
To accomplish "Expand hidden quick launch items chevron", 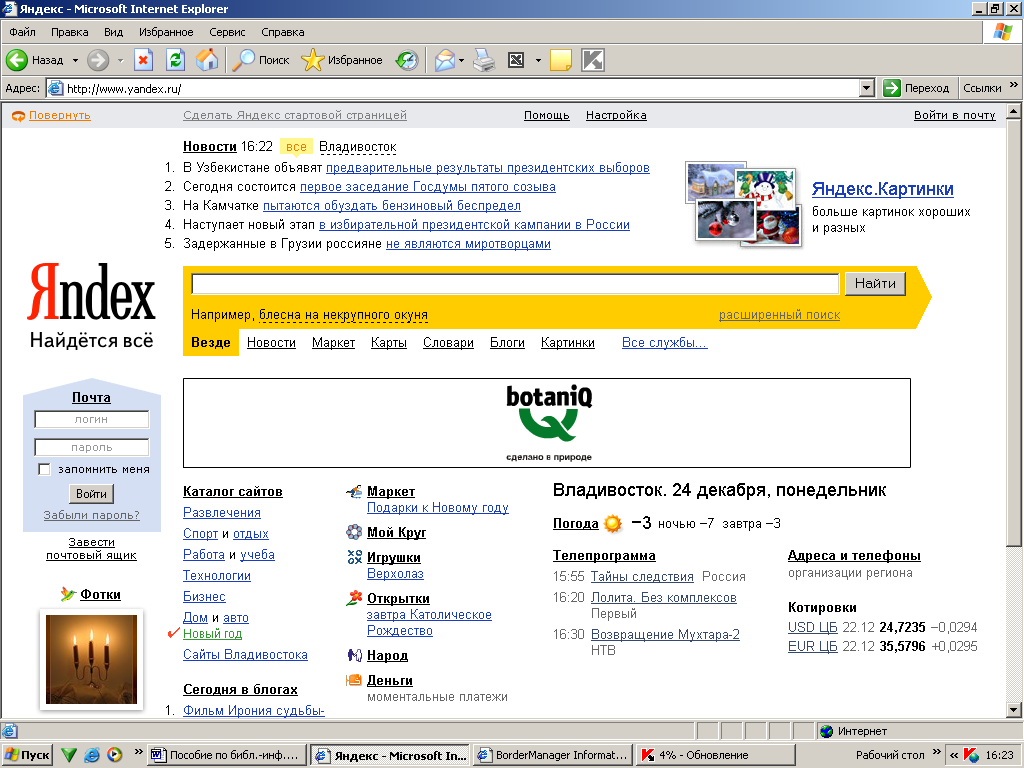I will pos(138,752).
